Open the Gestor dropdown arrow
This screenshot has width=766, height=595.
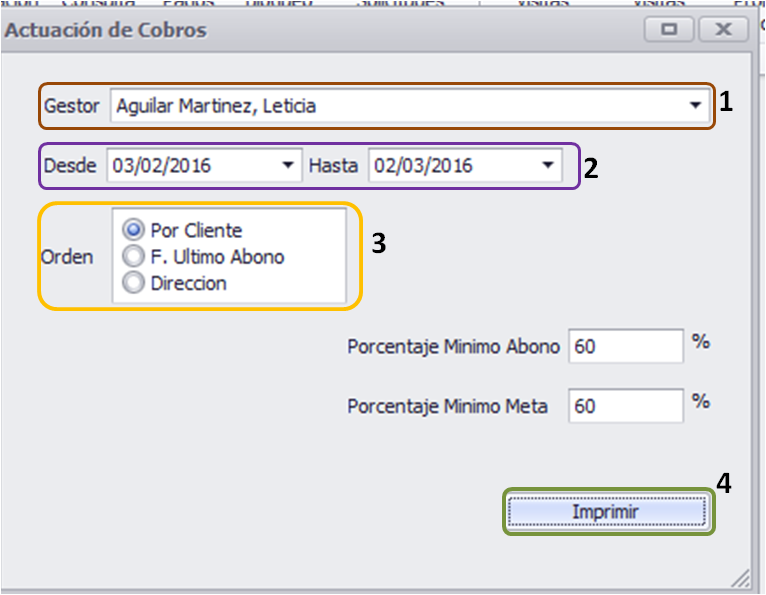[695, 106]
